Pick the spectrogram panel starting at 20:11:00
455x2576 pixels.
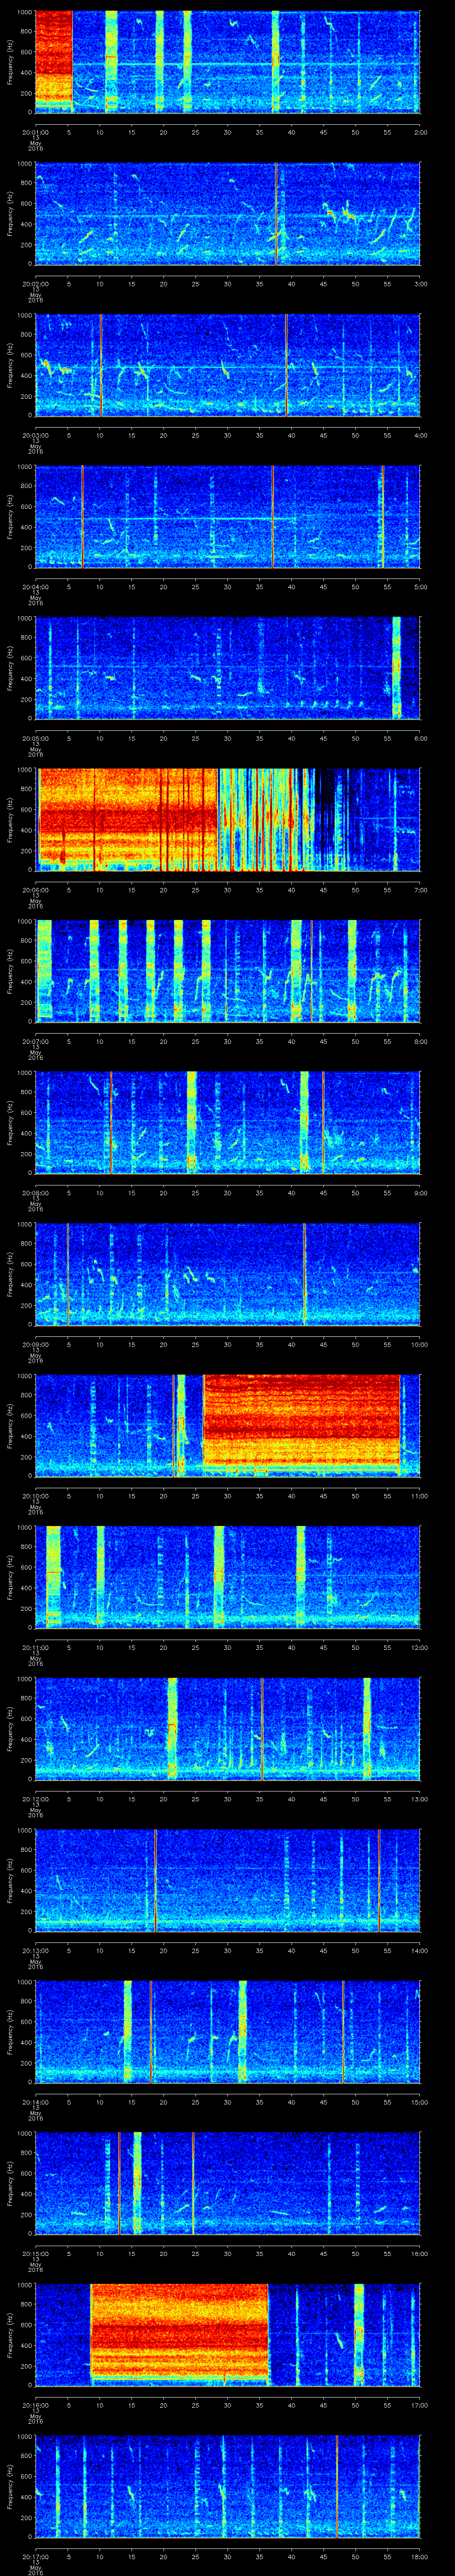tap(227, 1577)
